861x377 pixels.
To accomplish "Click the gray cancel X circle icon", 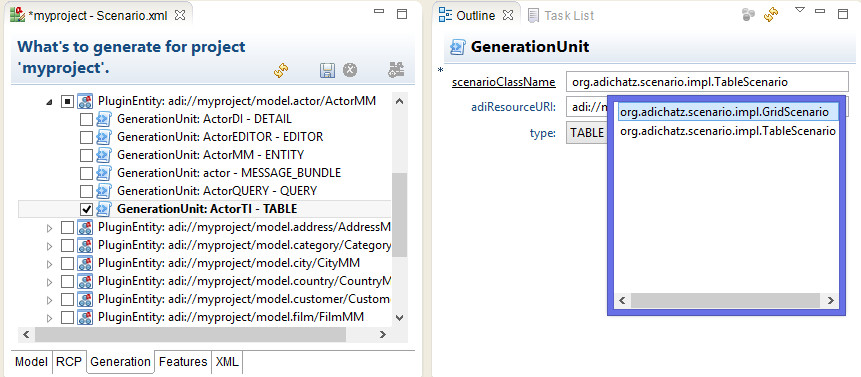I will [x=350, y=70].
